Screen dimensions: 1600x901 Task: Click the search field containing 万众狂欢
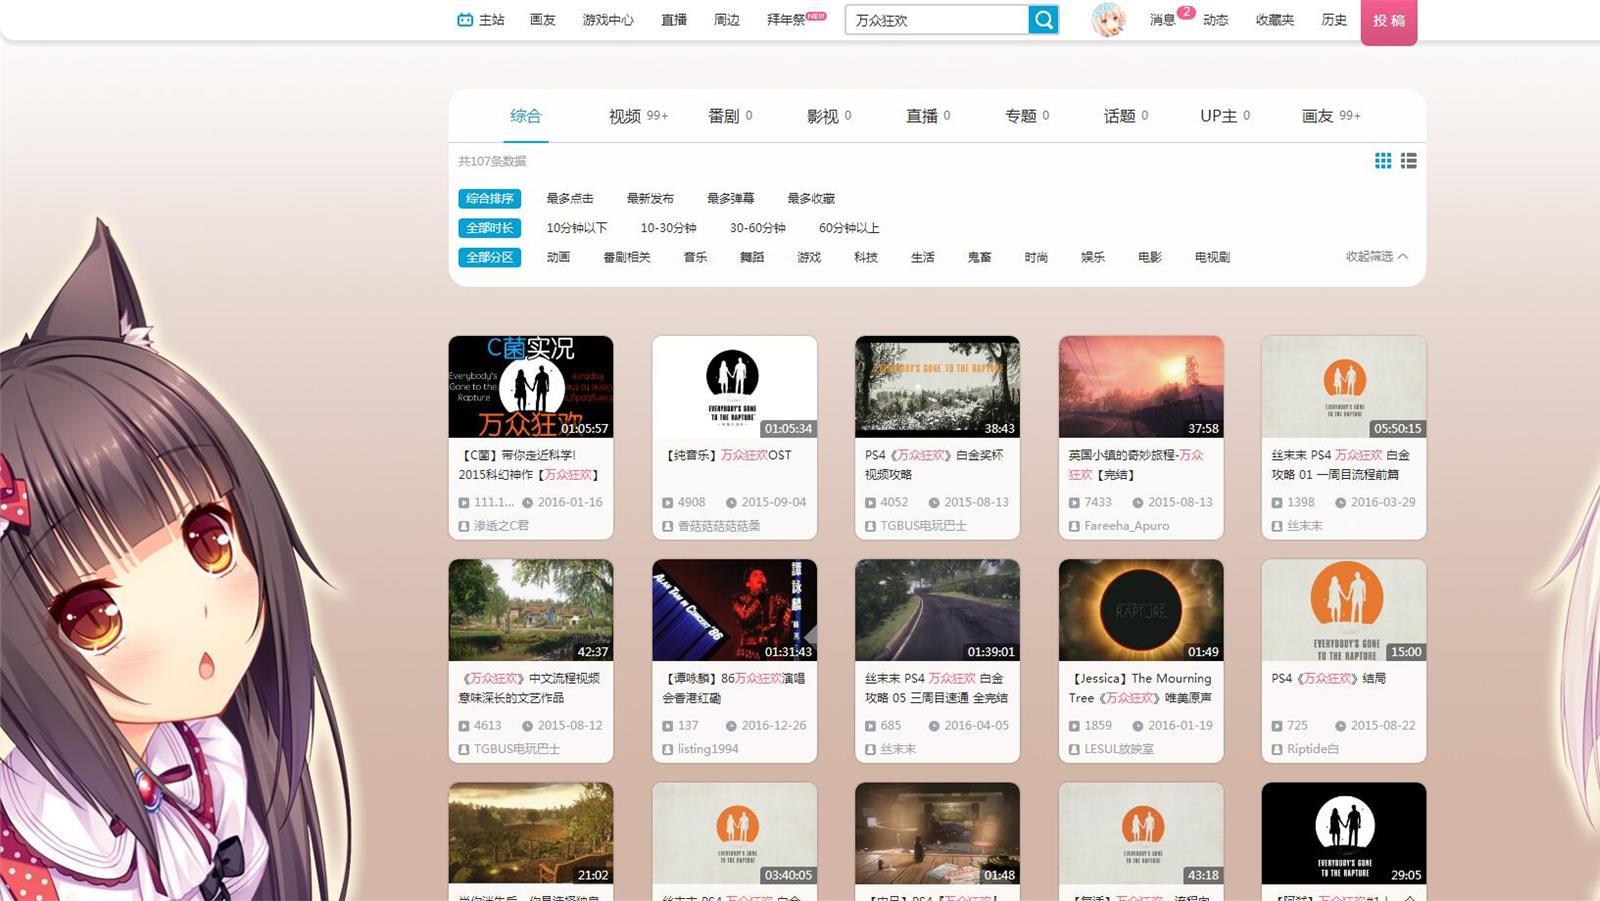coord(936,20)
